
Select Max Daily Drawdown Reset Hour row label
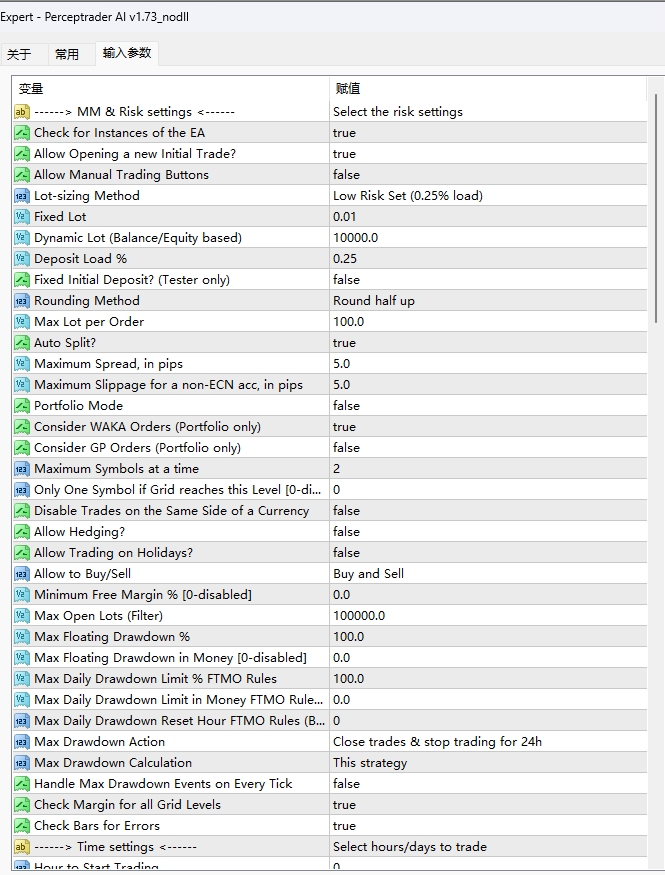pos(179,720)
